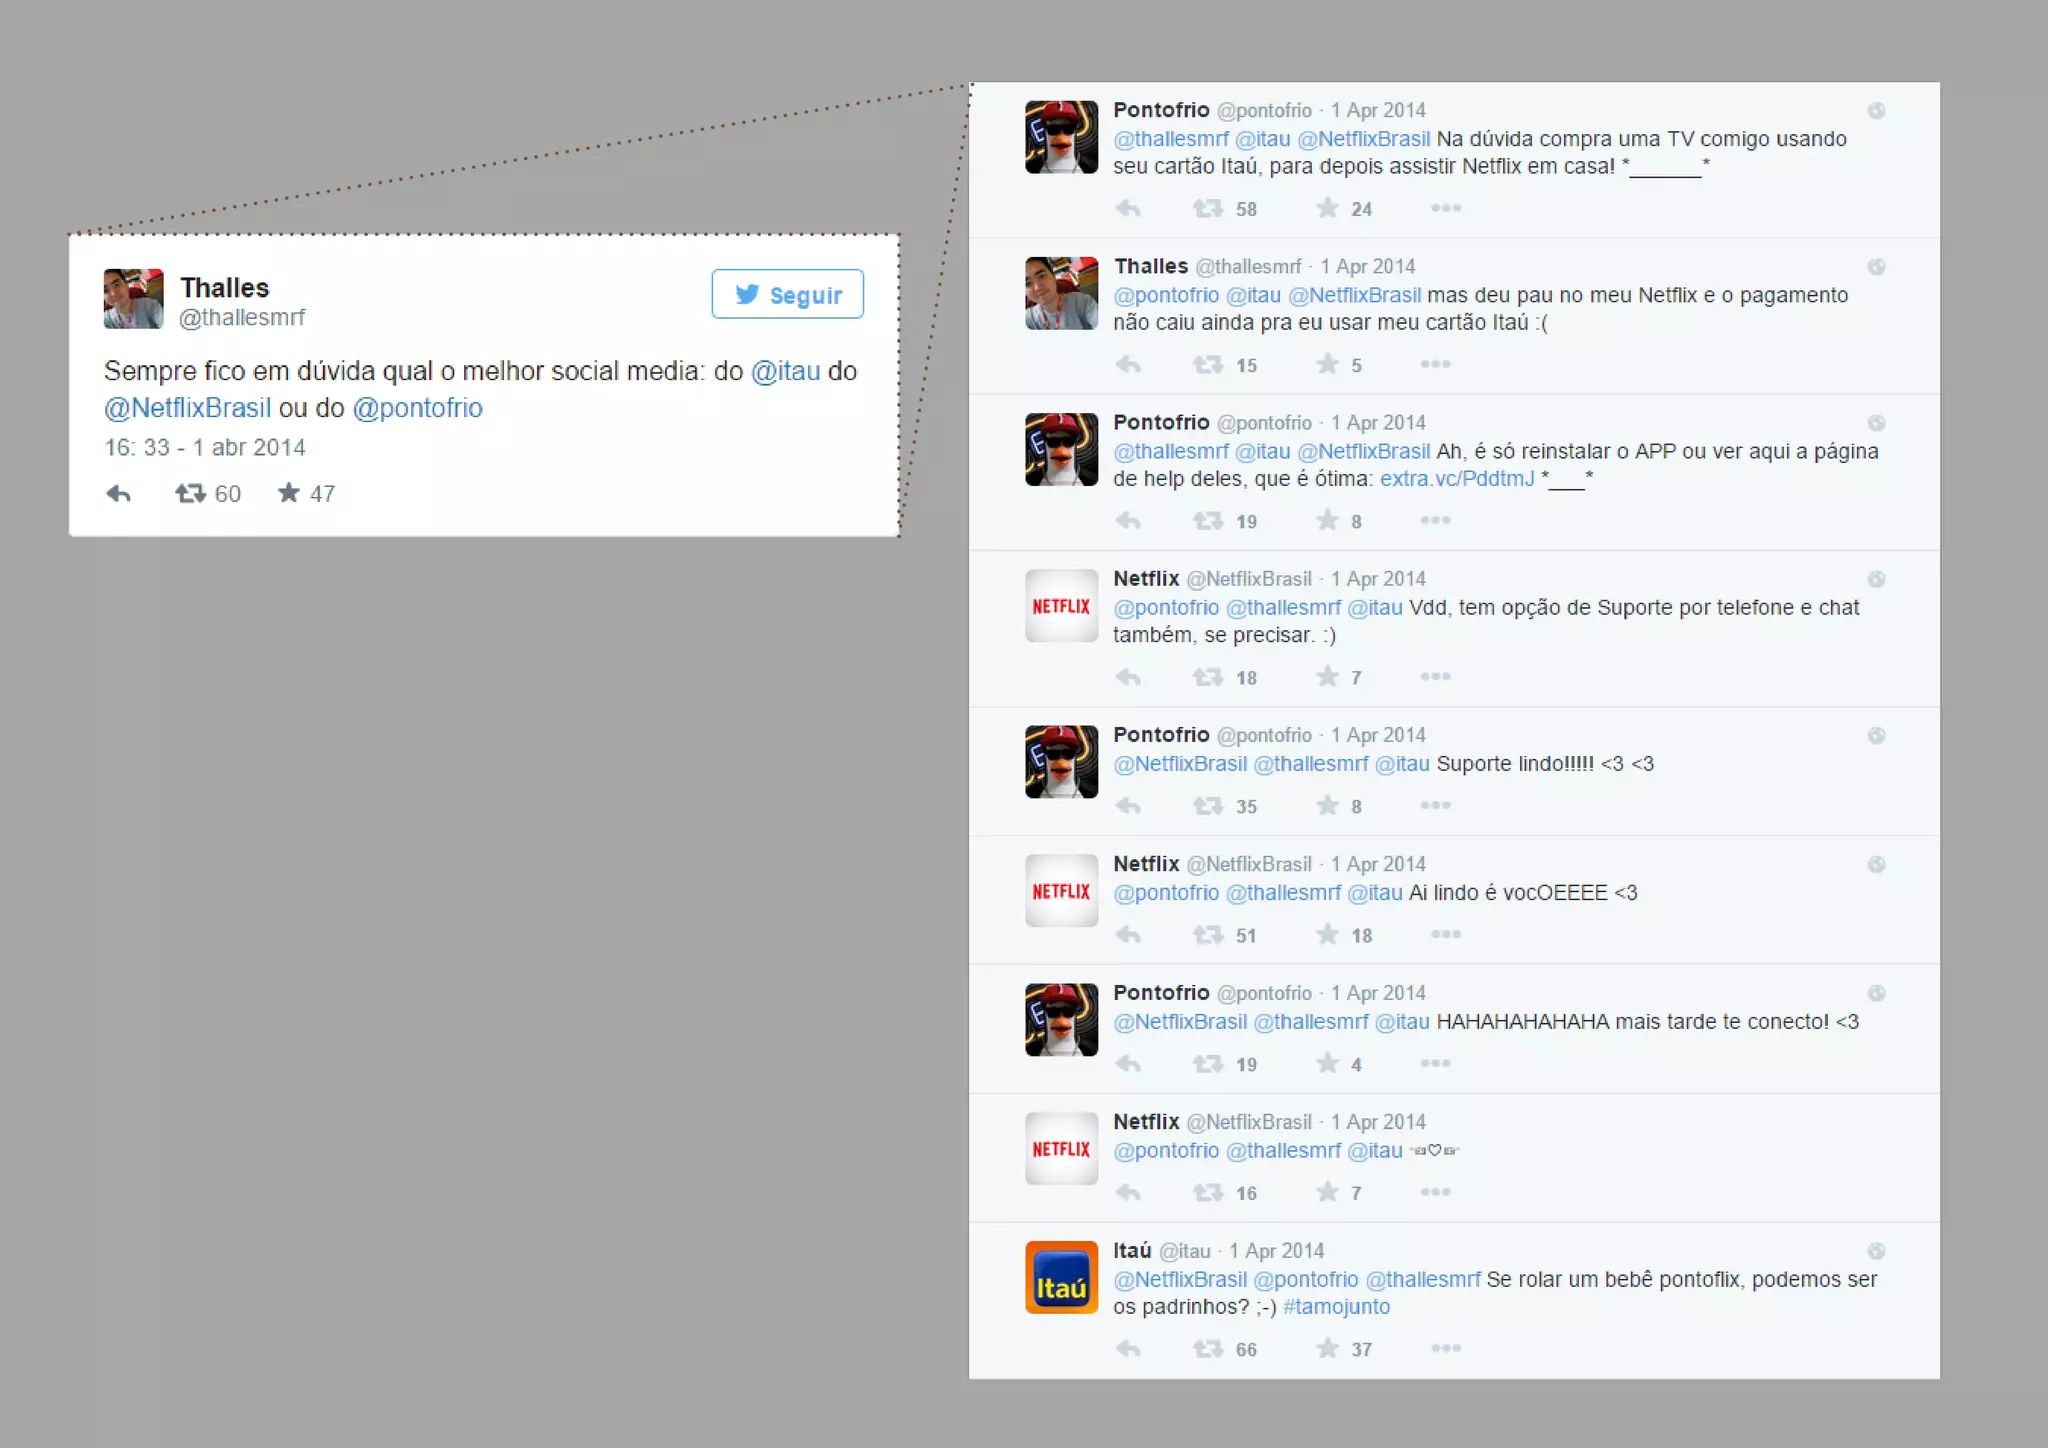2048x1448 pixels.
Task: Open Itaú's profile avatar
Action: pos(1061,1277)
